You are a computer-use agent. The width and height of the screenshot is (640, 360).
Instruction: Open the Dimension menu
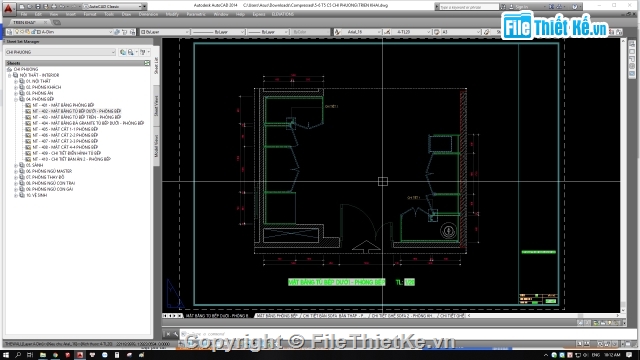148,14
